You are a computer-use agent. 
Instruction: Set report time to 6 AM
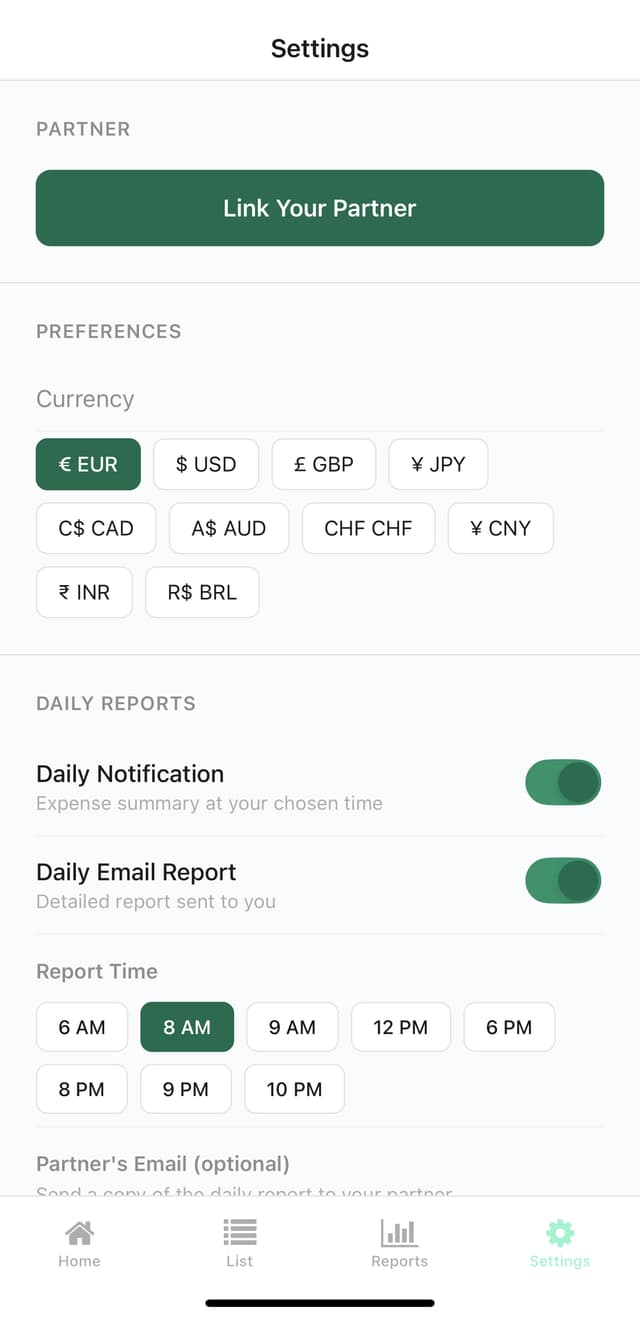(81, 1027)
